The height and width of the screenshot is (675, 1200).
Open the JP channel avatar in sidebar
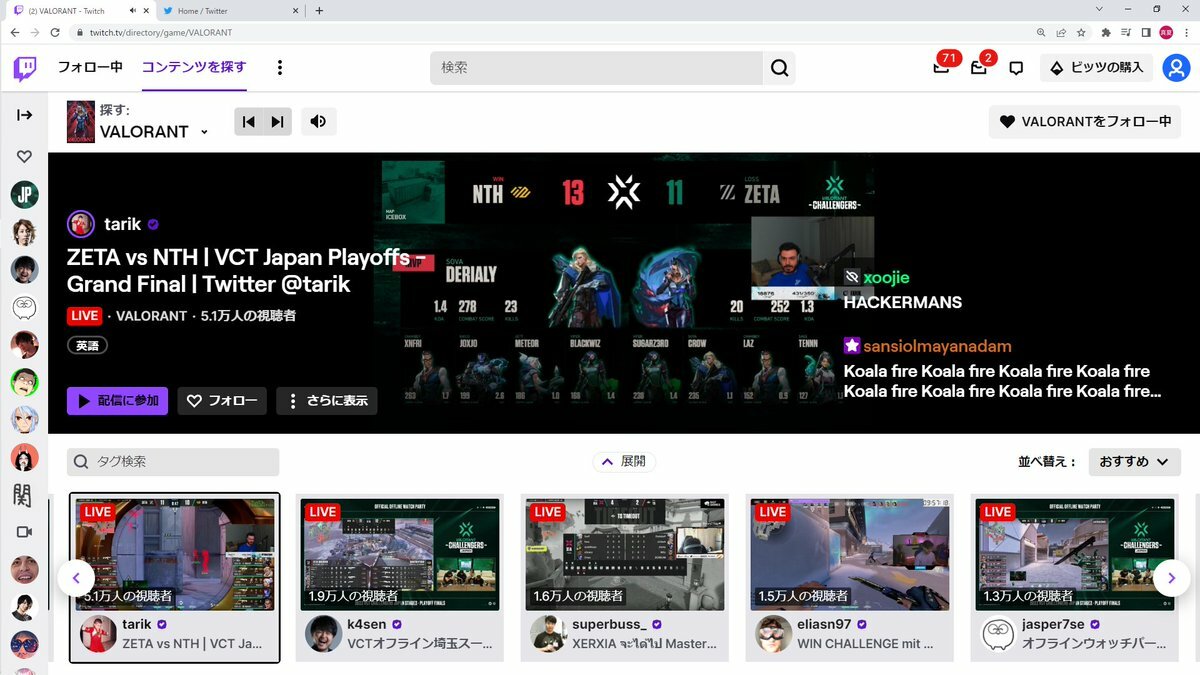point(24,194)
